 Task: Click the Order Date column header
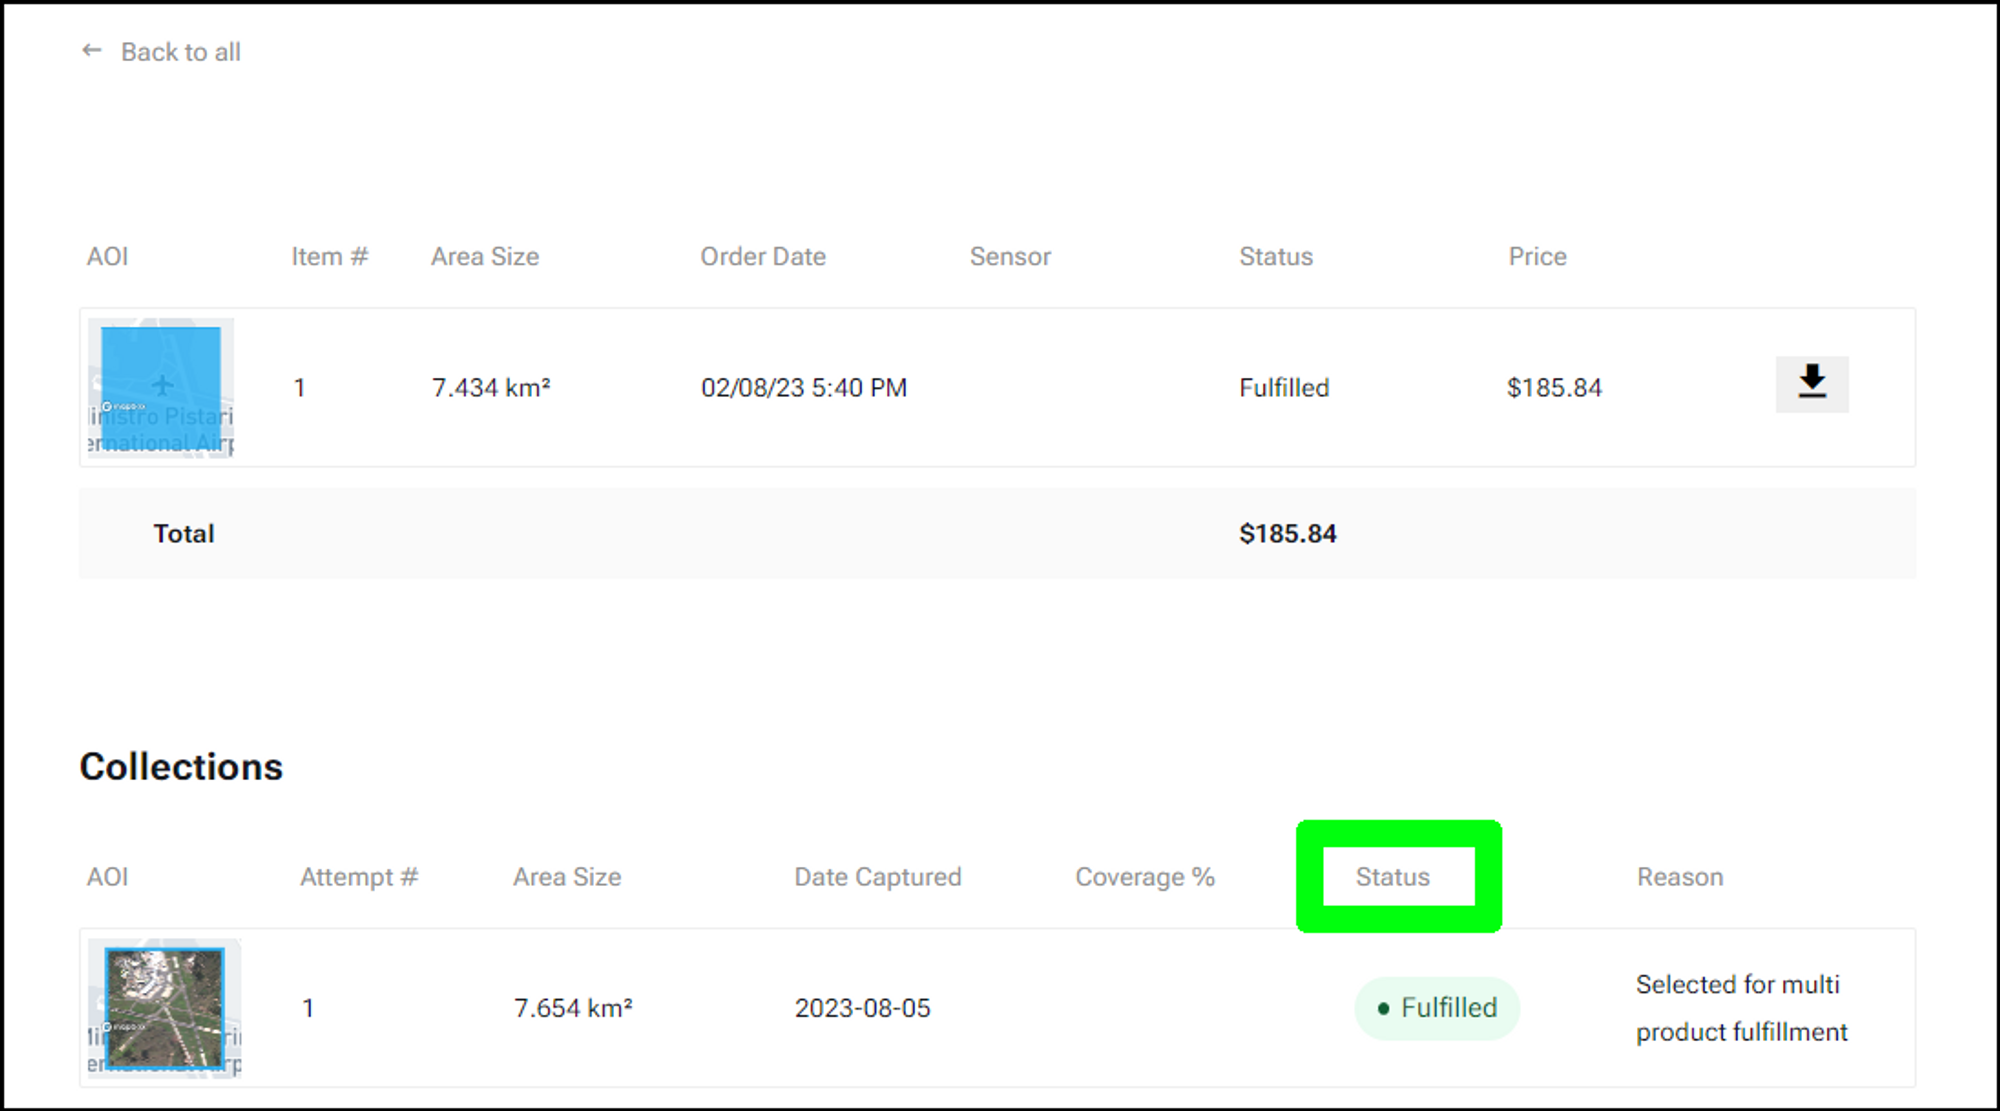[762, 257]
